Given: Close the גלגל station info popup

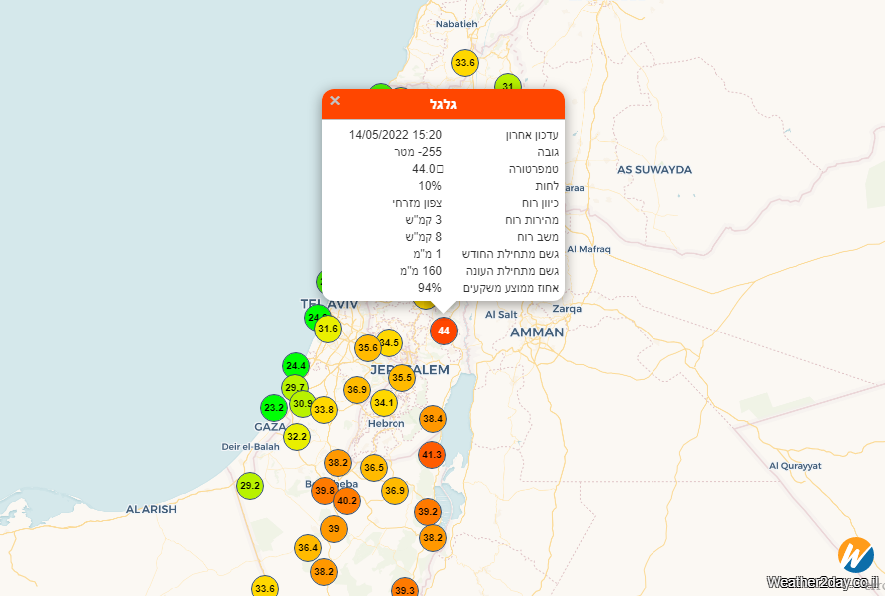Looking at the screenshot, I should tap(335, 101).
